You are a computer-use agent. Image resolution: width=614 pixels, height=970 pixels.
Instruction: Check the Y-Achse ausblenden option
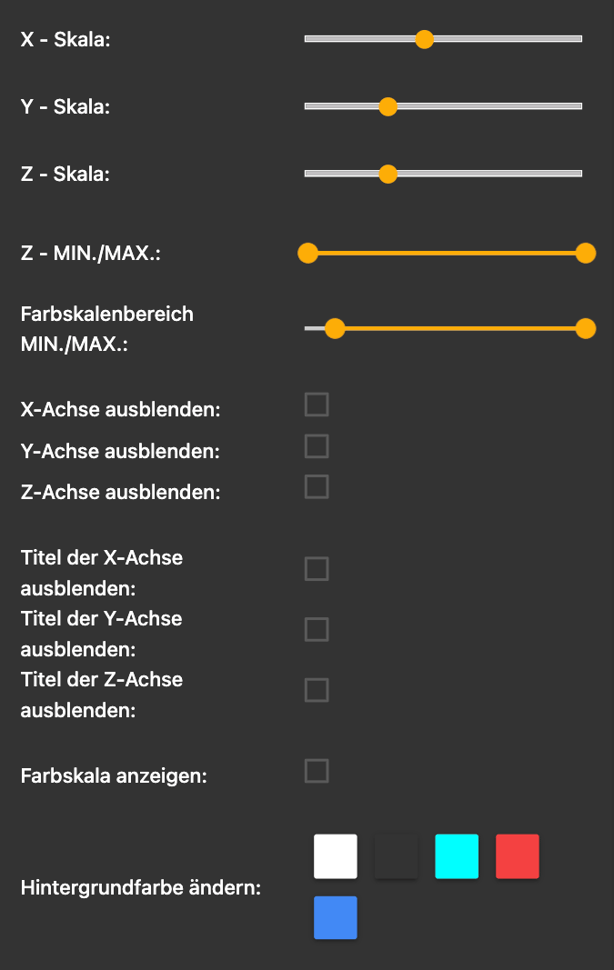coord(316,446)
